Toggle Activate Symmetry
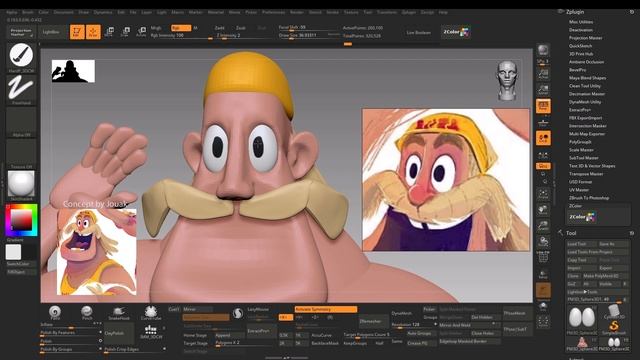This screenshot has width=640, height=360. point(325,309)
